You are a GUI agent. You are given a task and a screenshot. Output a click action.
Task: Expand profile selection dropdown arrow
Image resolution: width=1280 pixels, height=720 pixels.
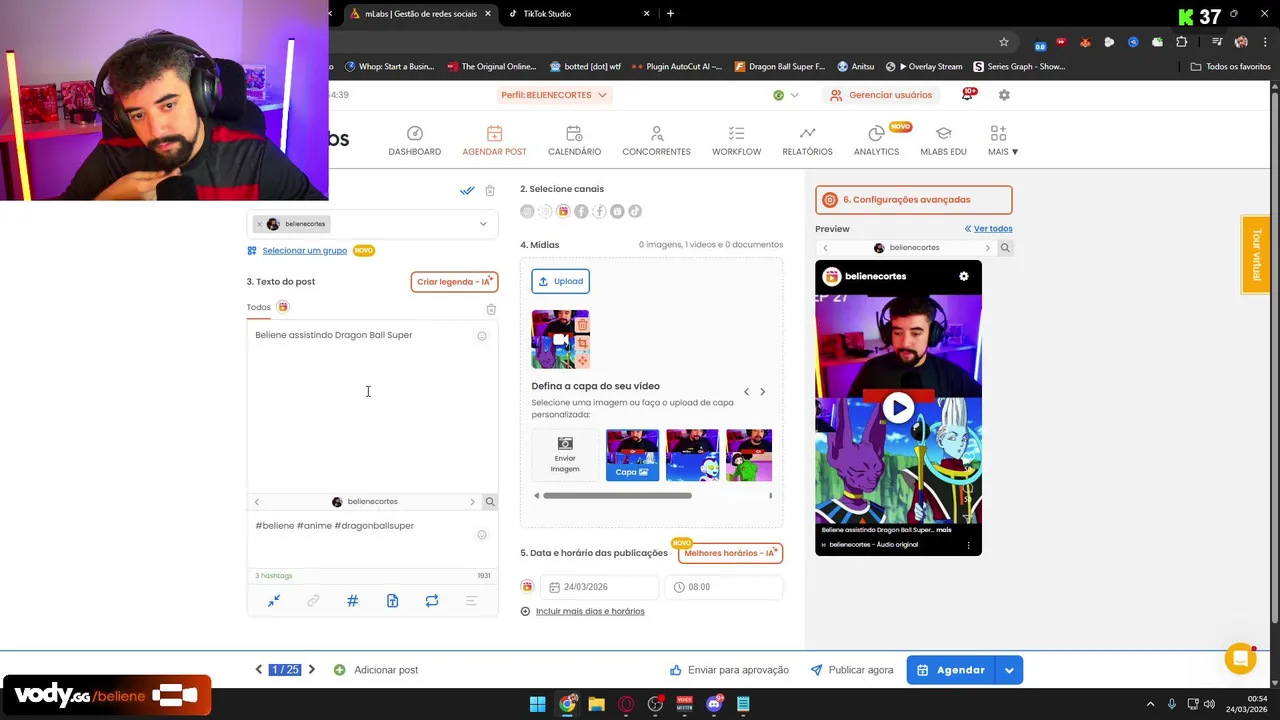tap(483, 224)
